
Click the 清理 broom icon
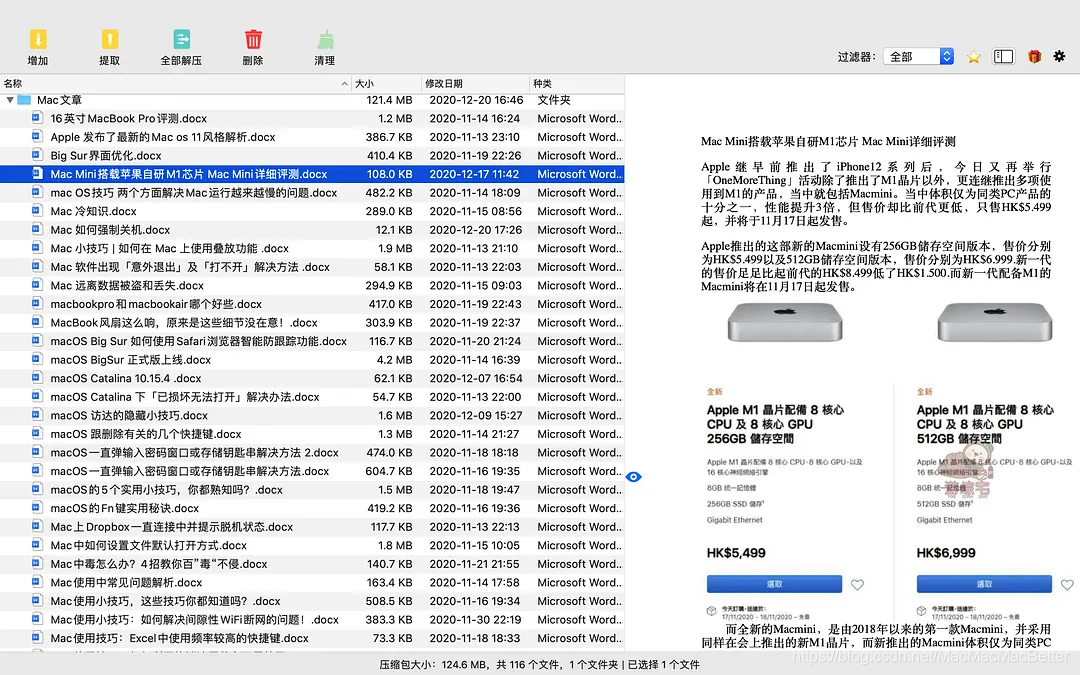tap(325, 40)
